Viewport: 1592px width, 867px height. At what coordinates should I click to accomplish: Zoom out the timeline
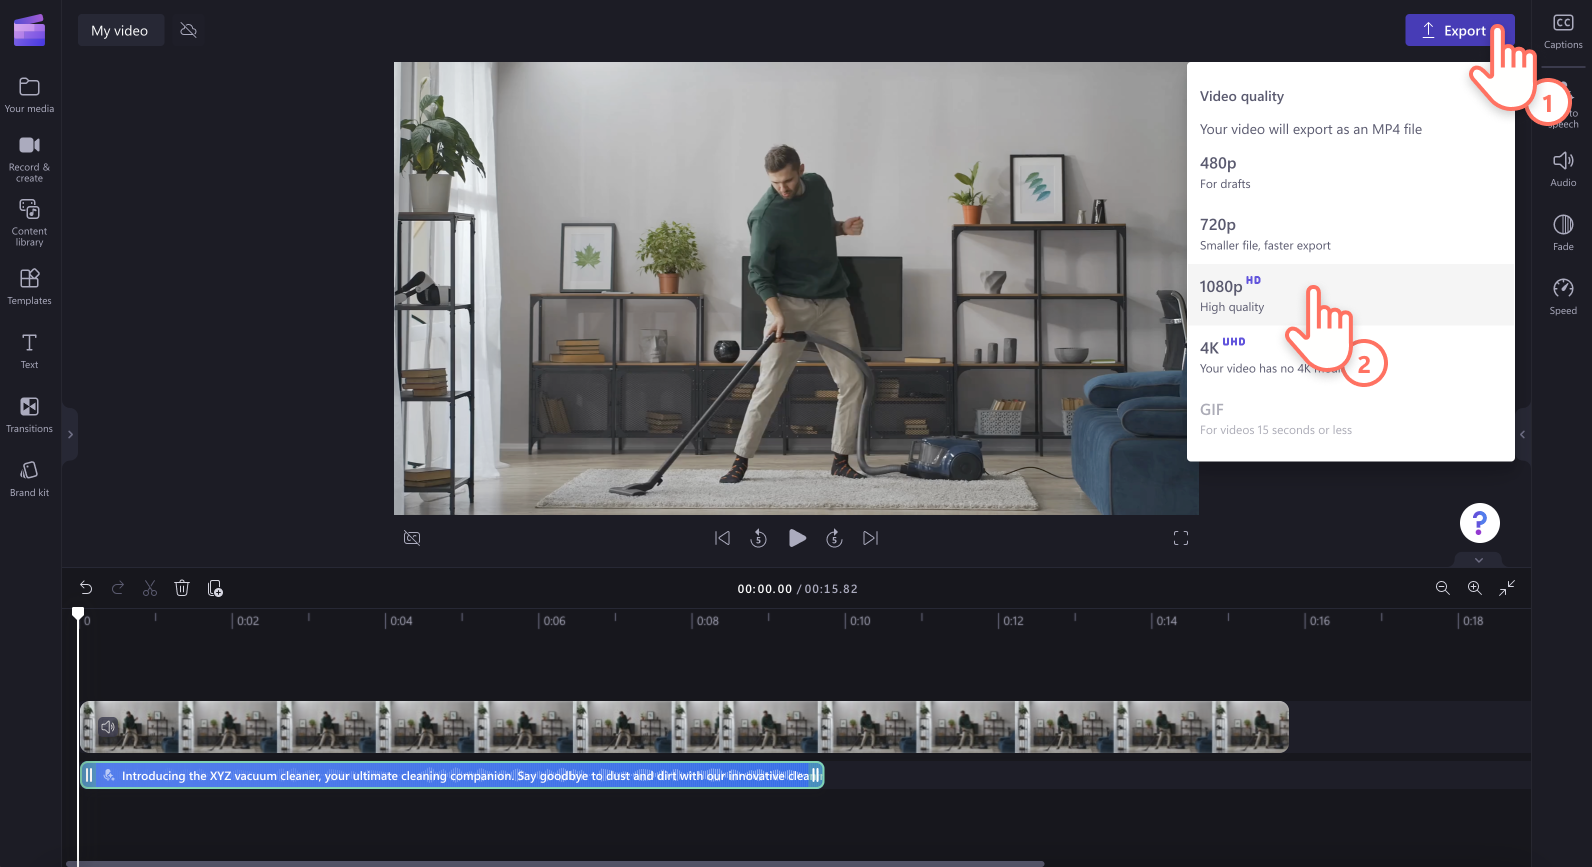coord(1442,588)
